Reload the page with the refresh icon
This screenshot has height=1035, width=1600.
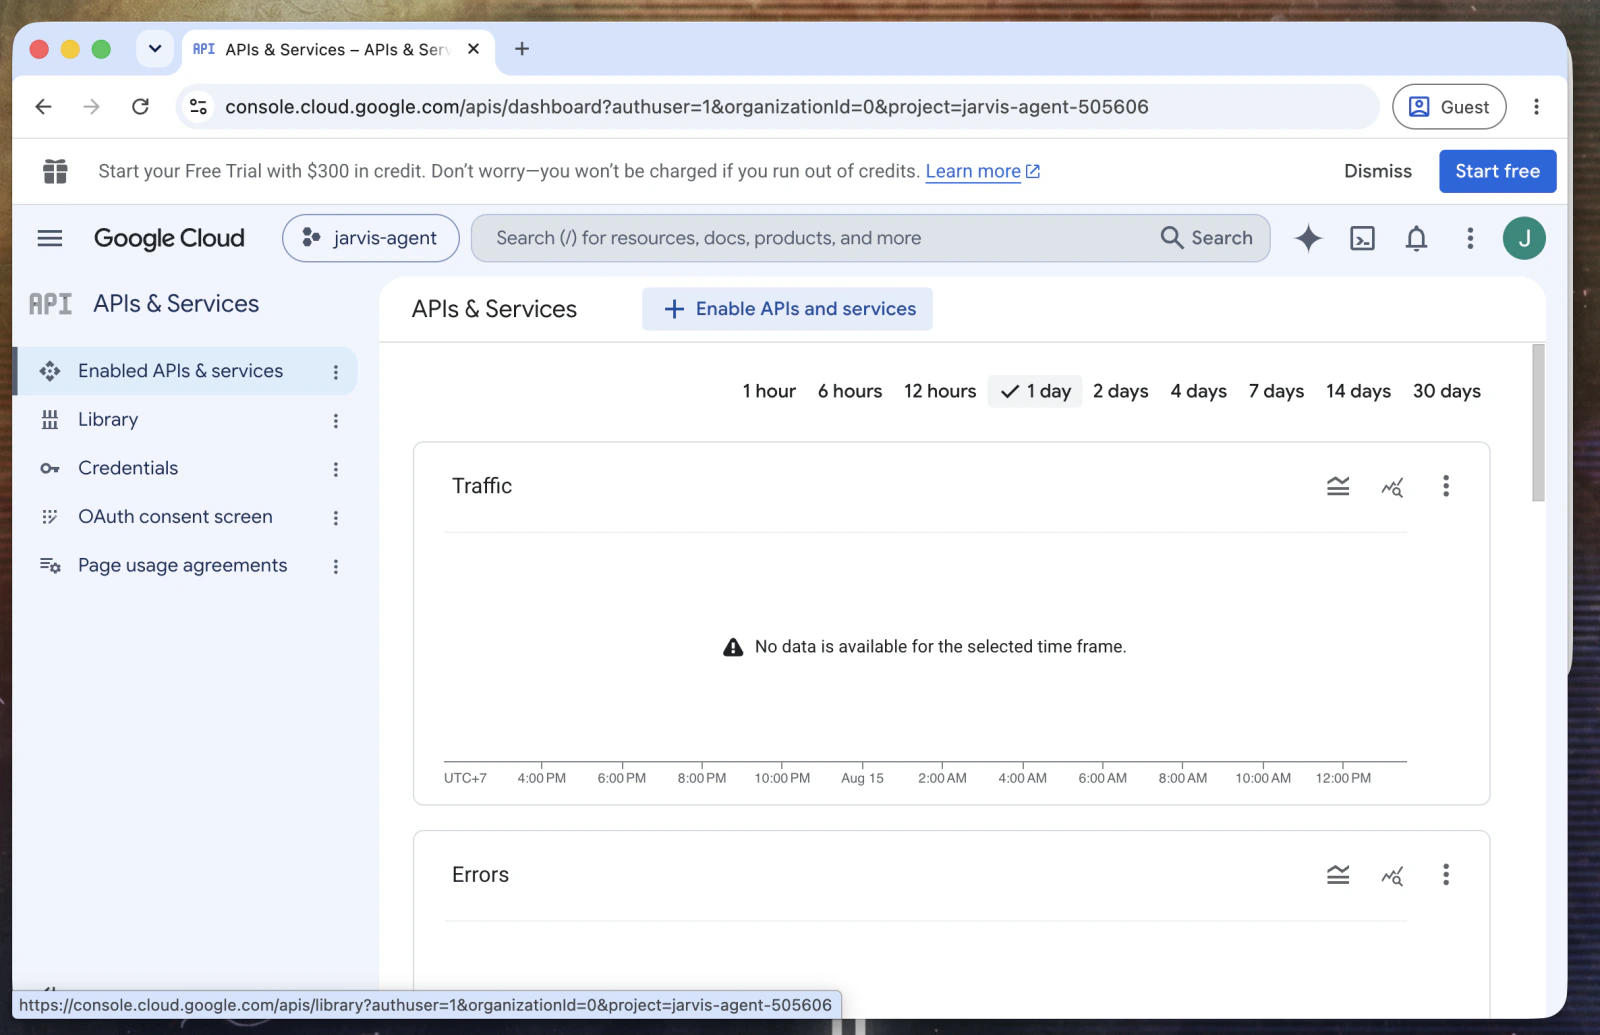point(140,107)
